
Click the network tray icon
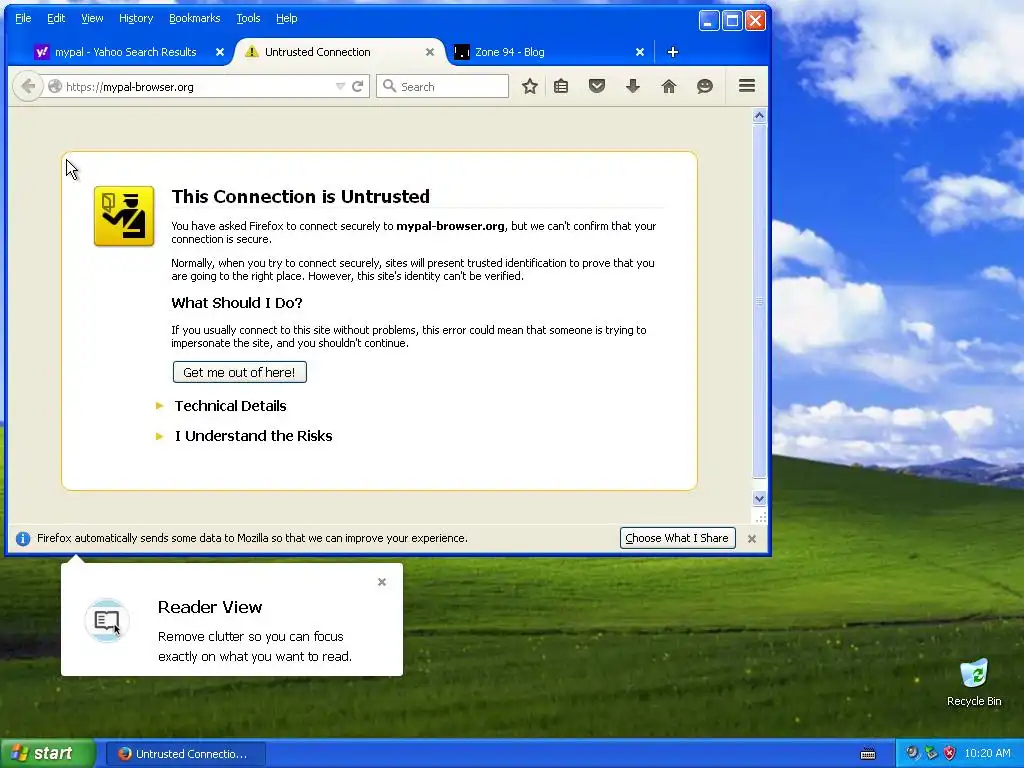point(931,754)
